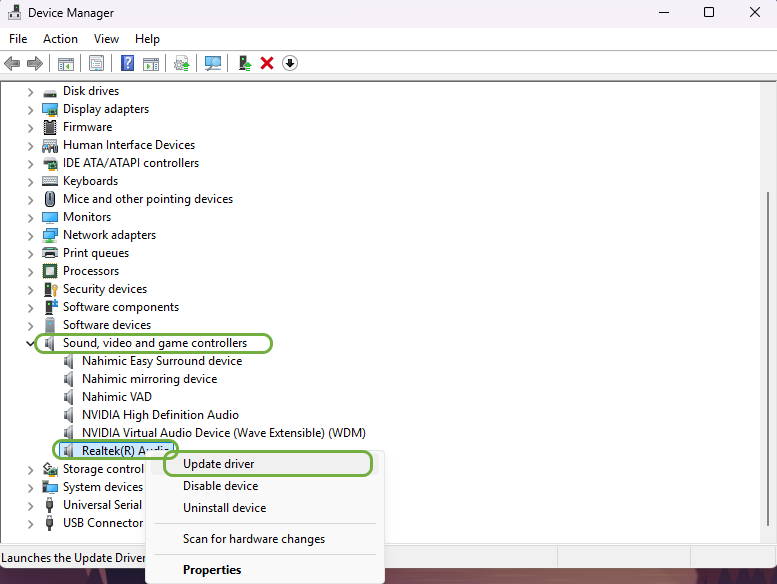Click the Back arrow in the toolbar
This screenshot has height=584, width=777.
pyautogui.click(x=12, y=63)
